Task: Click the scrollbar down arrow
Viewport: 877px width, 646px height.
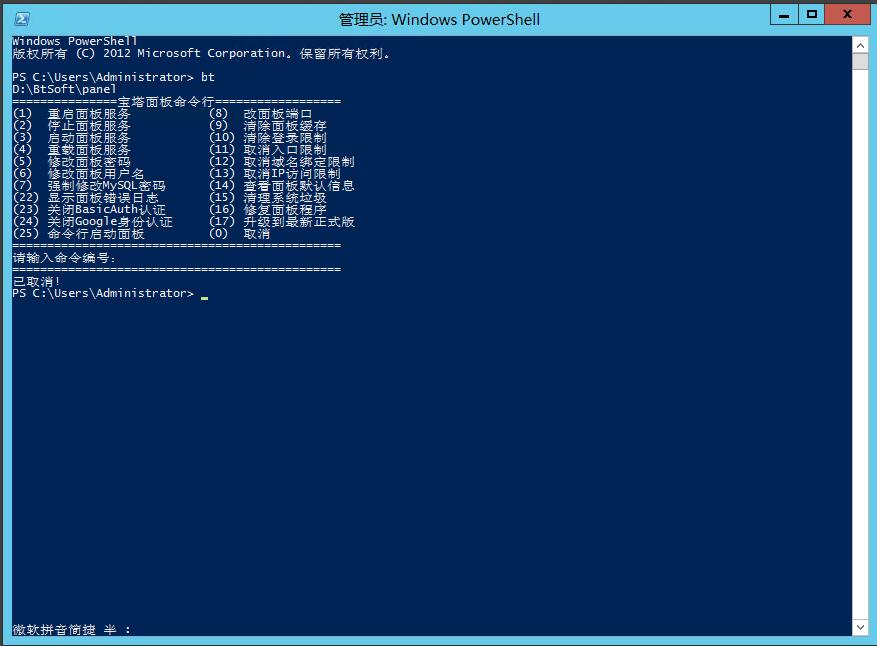Action: click(860, 627)
